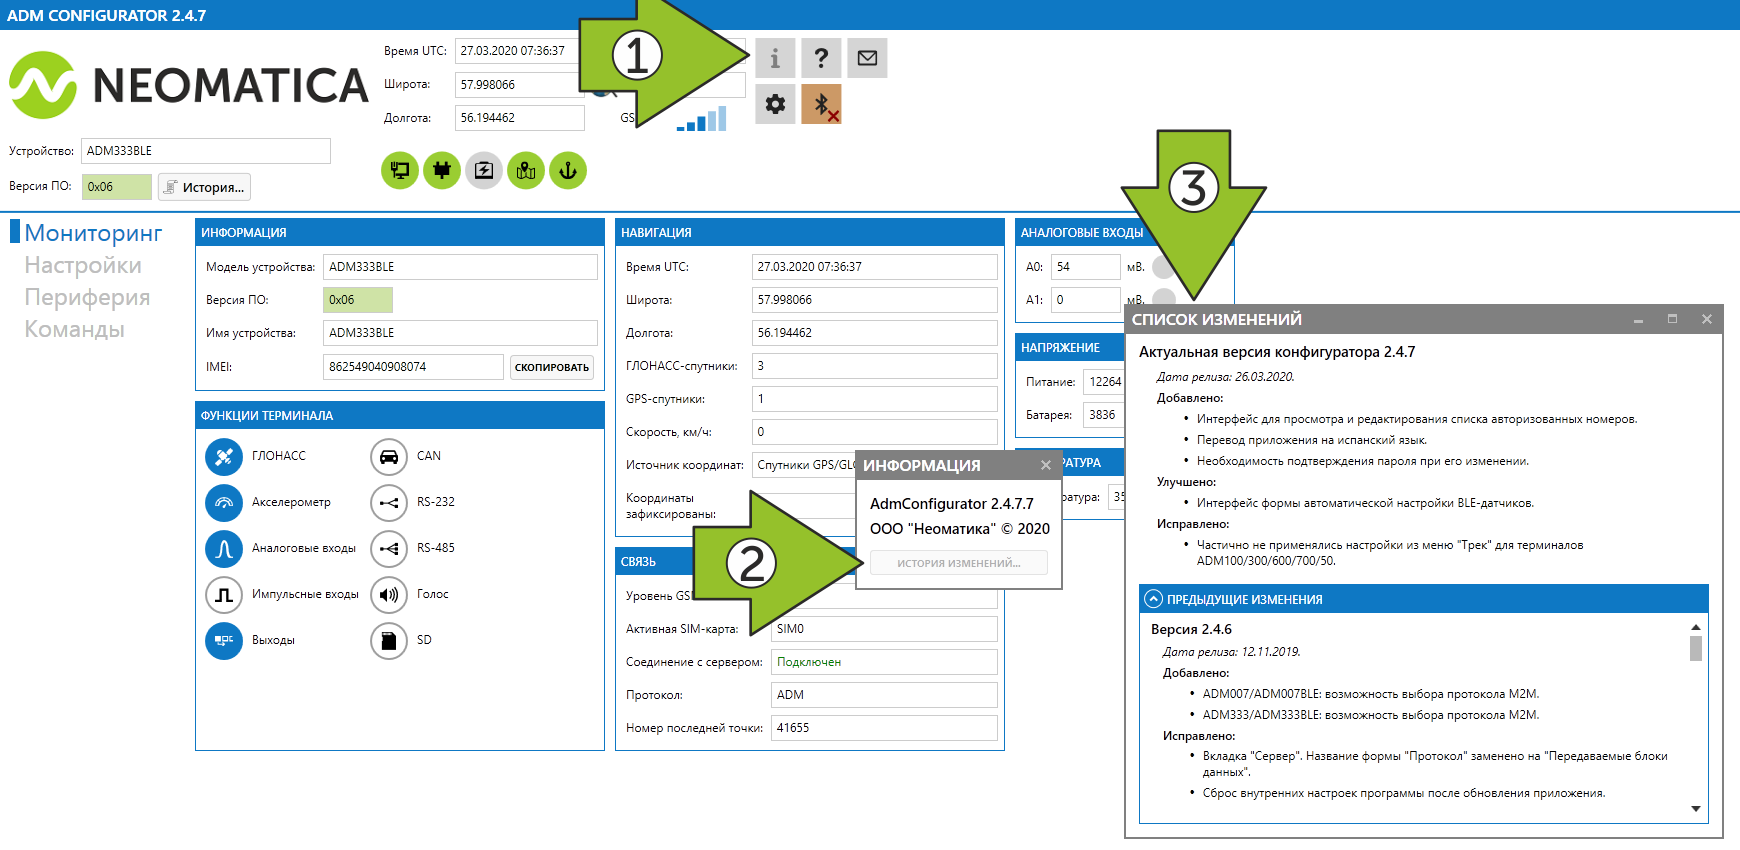Click the Номер последней точки field 41655
The image size is (1740, 850).
click(884, 728)
